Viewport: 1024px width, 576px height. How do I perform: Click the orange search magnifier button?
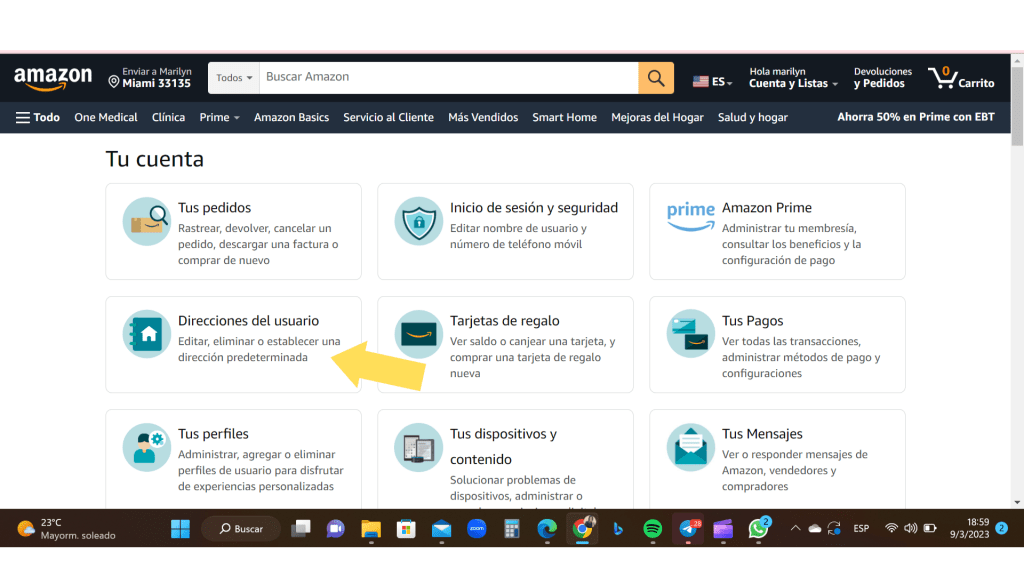pos(656,78)
